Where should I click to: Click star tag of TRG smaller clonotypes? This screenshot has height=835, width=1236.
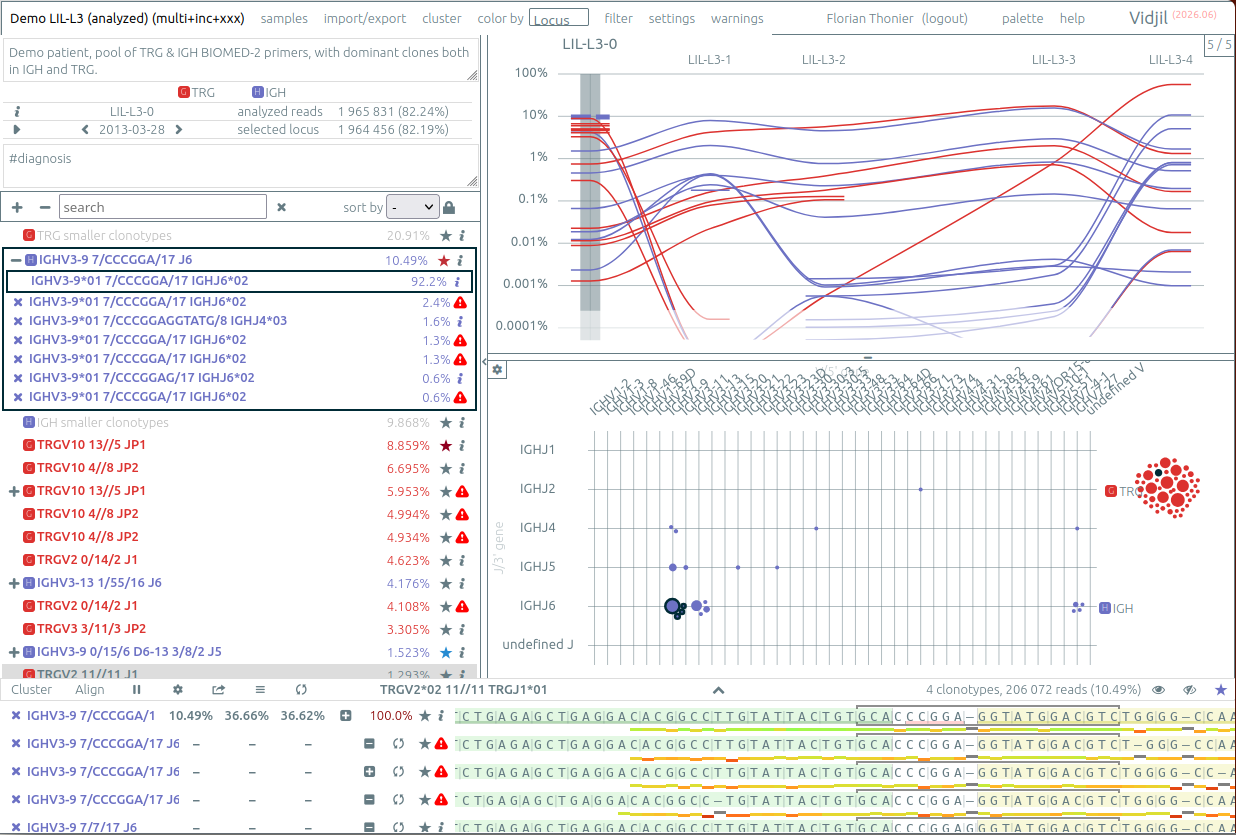coord(445,236)
